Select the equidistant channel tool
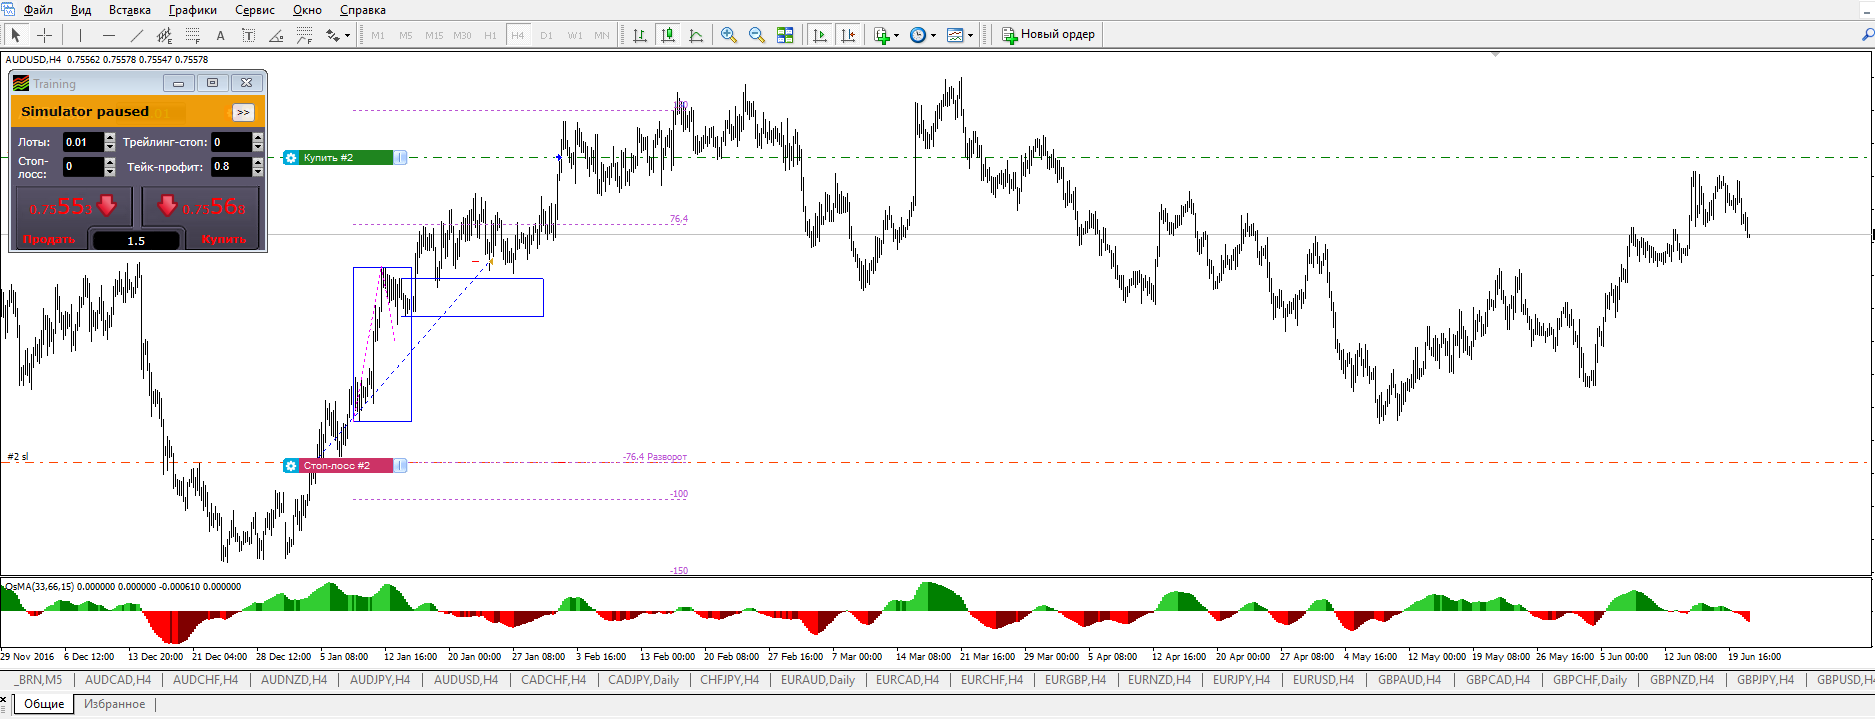 [165, 35]
